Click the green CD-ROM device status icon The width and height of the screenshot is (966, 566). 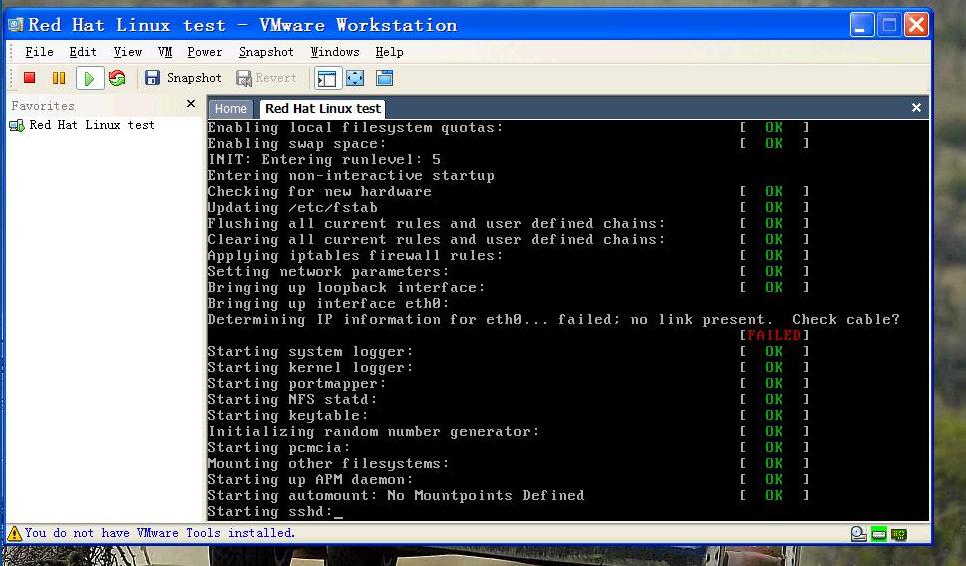(x=879, y=534)
